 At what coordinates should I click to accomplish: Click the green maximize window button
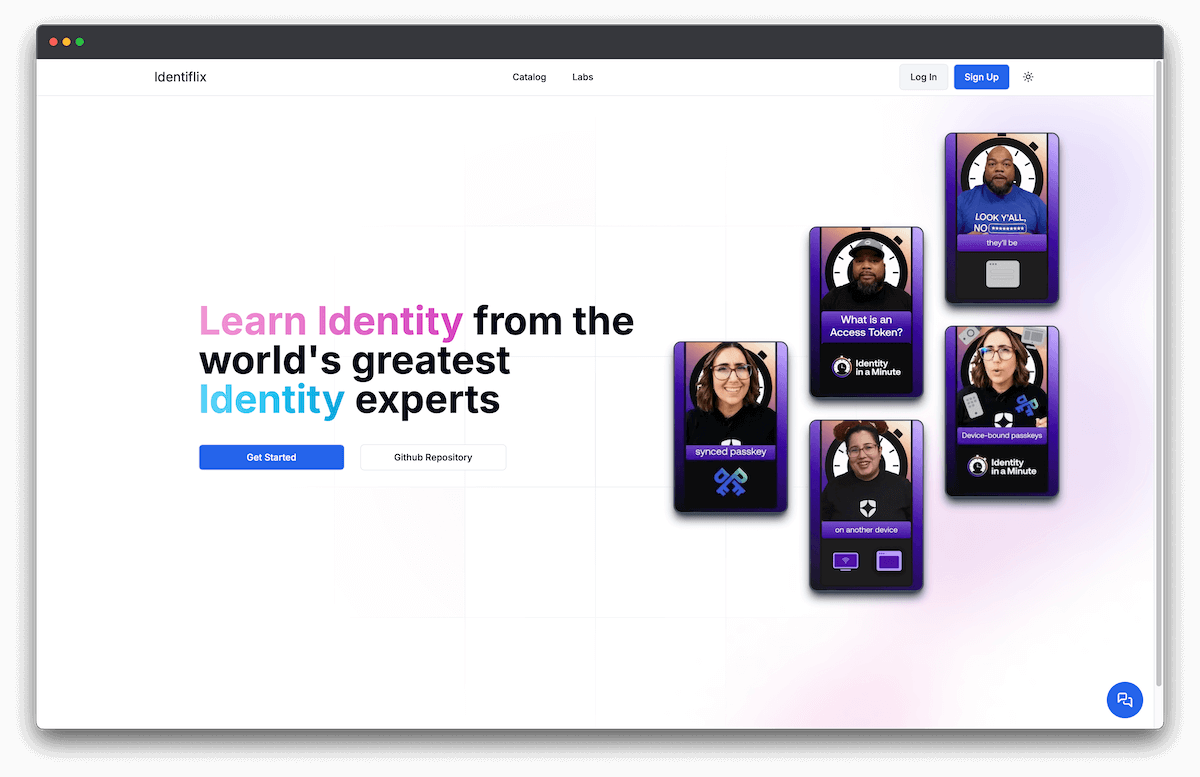80,42
